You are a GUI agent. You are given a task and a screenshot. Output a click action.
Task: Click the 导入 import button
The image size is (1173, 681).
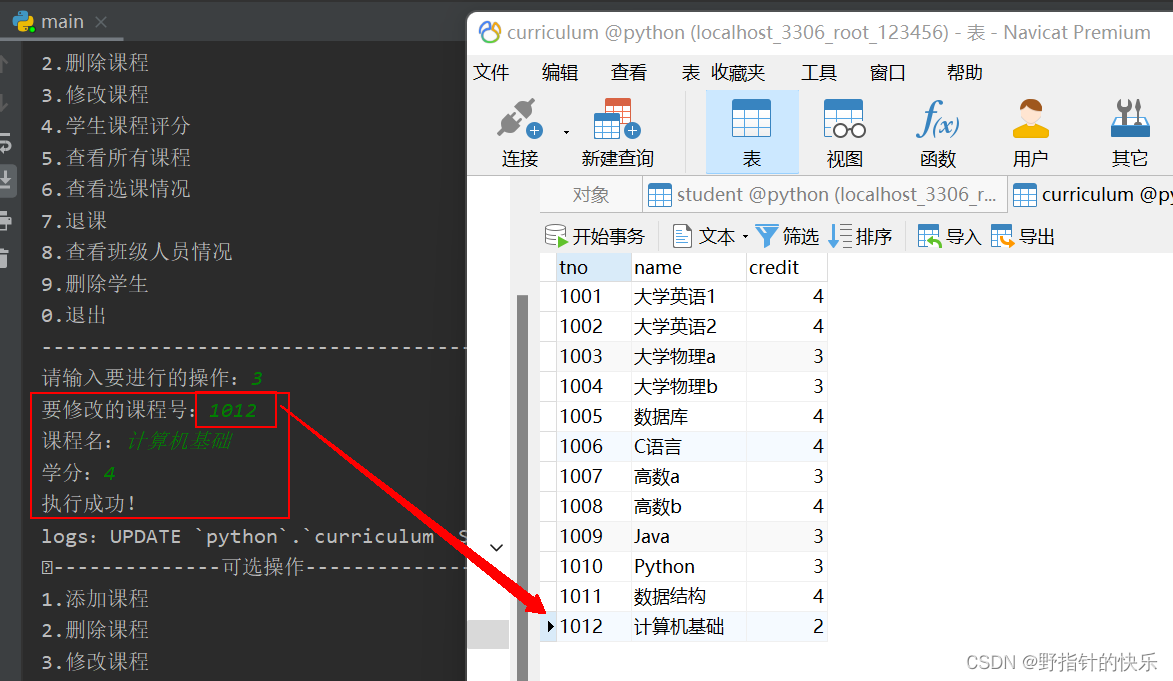(949, 236)
